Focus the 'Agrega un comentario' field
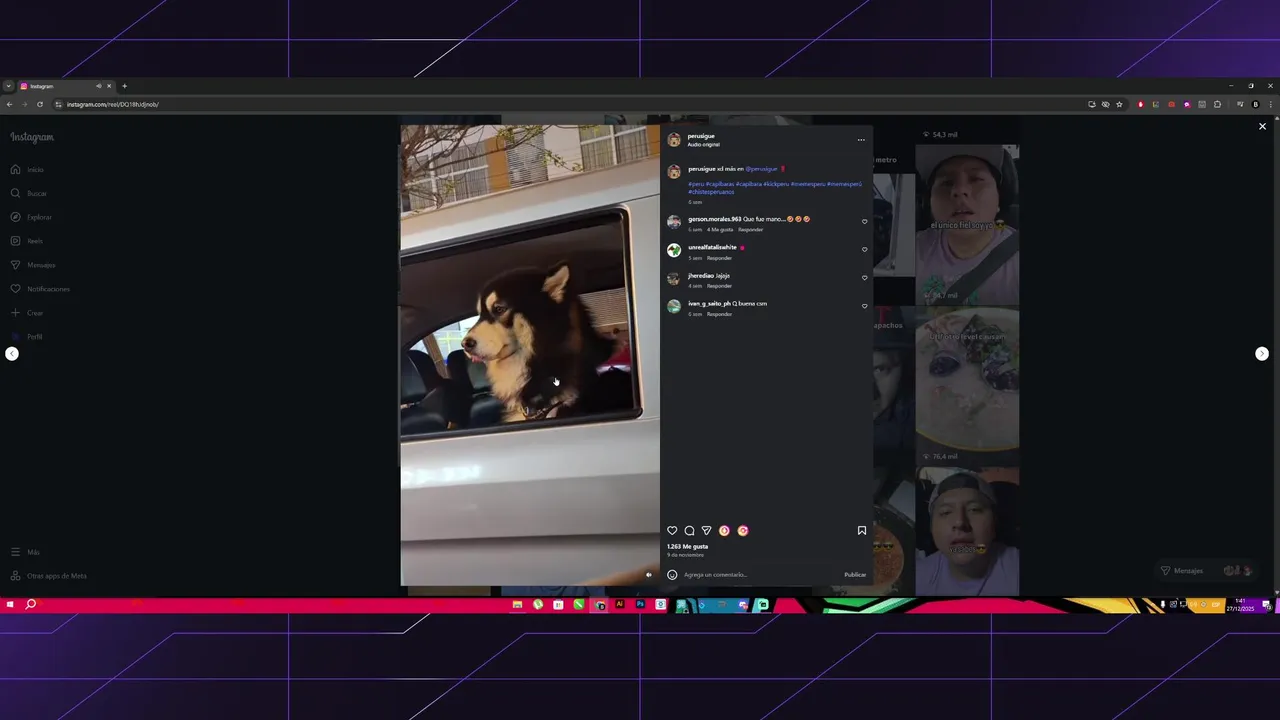The width and height of the screenshot is (1280, 720). [x=760, y=575]
